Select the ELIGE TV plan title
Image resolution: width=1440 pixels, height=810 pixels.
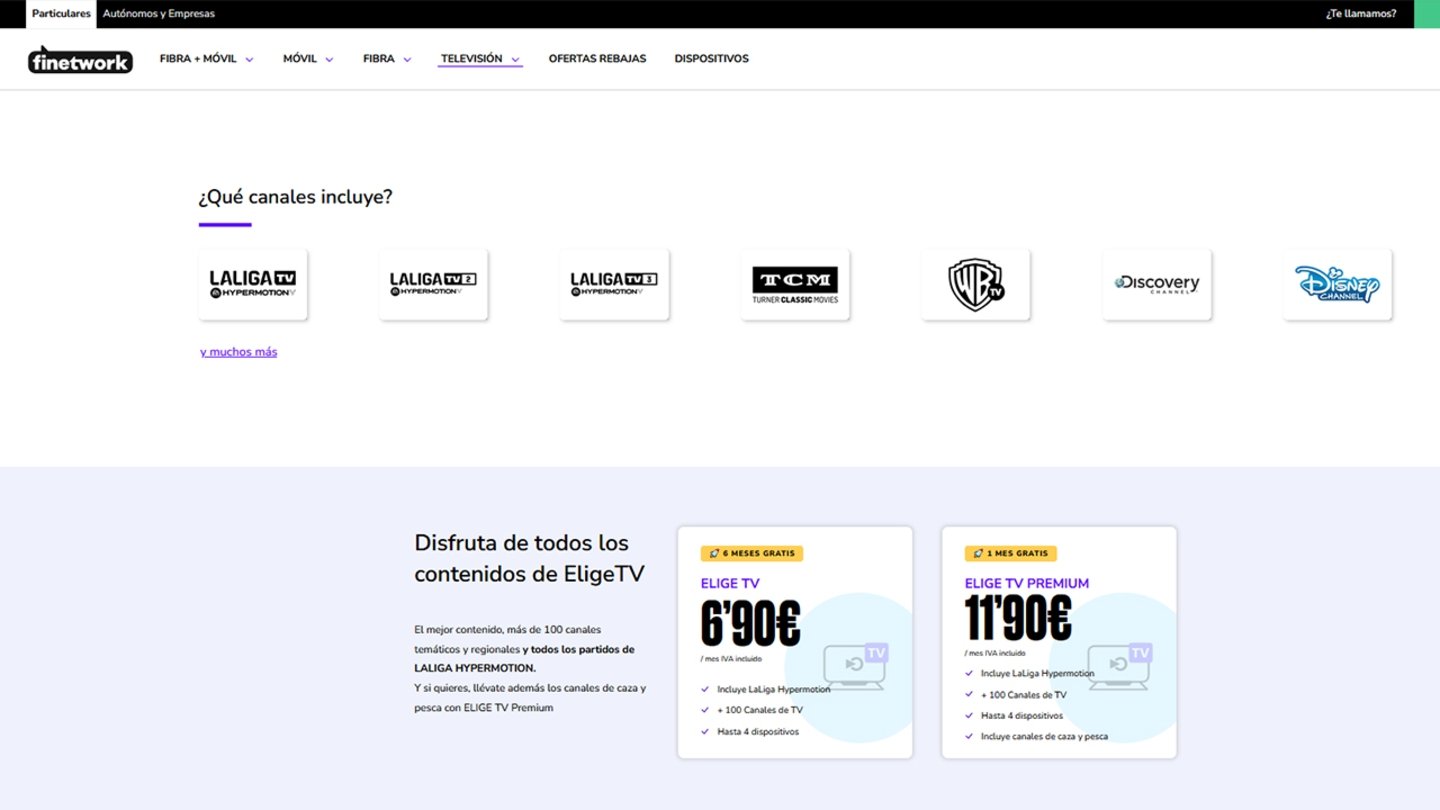point(730,583)
